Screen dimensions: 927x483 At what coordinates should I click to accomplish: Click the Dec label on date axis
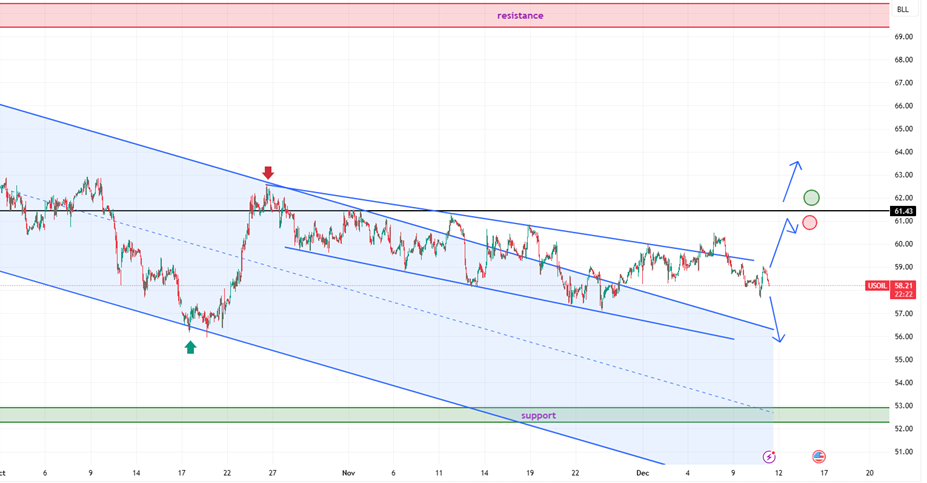[645, 472]
